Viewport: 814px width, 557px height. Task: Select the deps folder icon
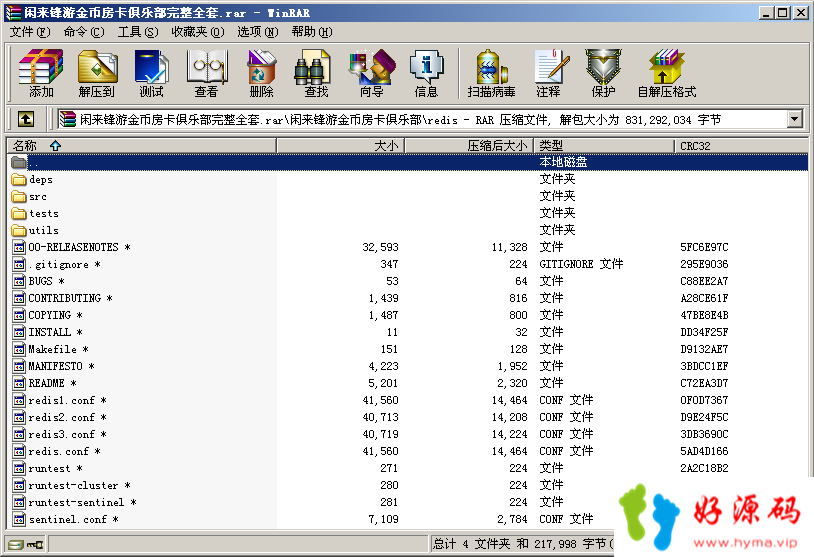[x=19, y=180]
